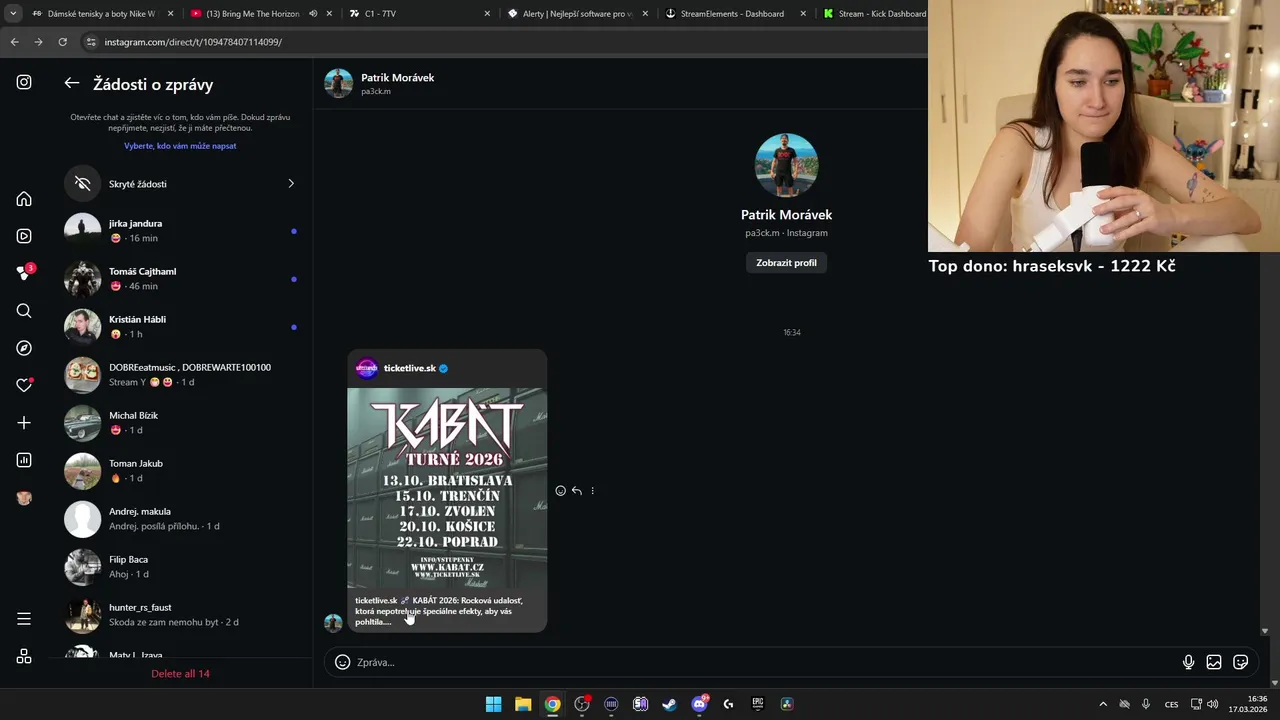Image resolution: width=1280 pixels, height=720 pixels.
Task: Go back from message requests with arrow
Action: tap(72, 83)
